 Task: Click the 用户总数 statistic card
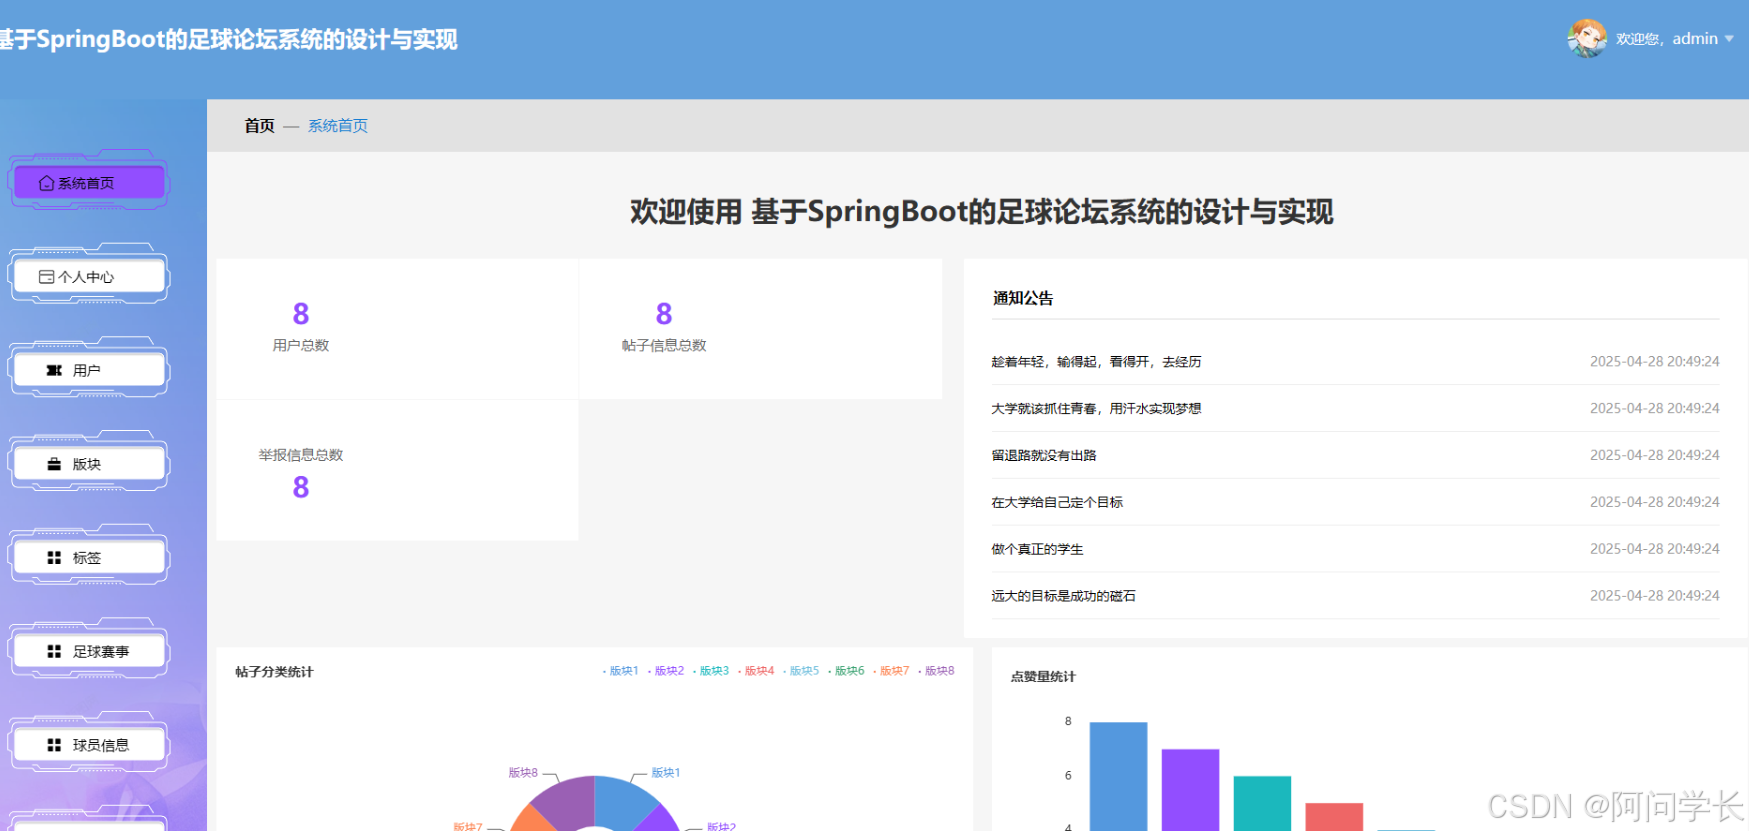point(397,329)
